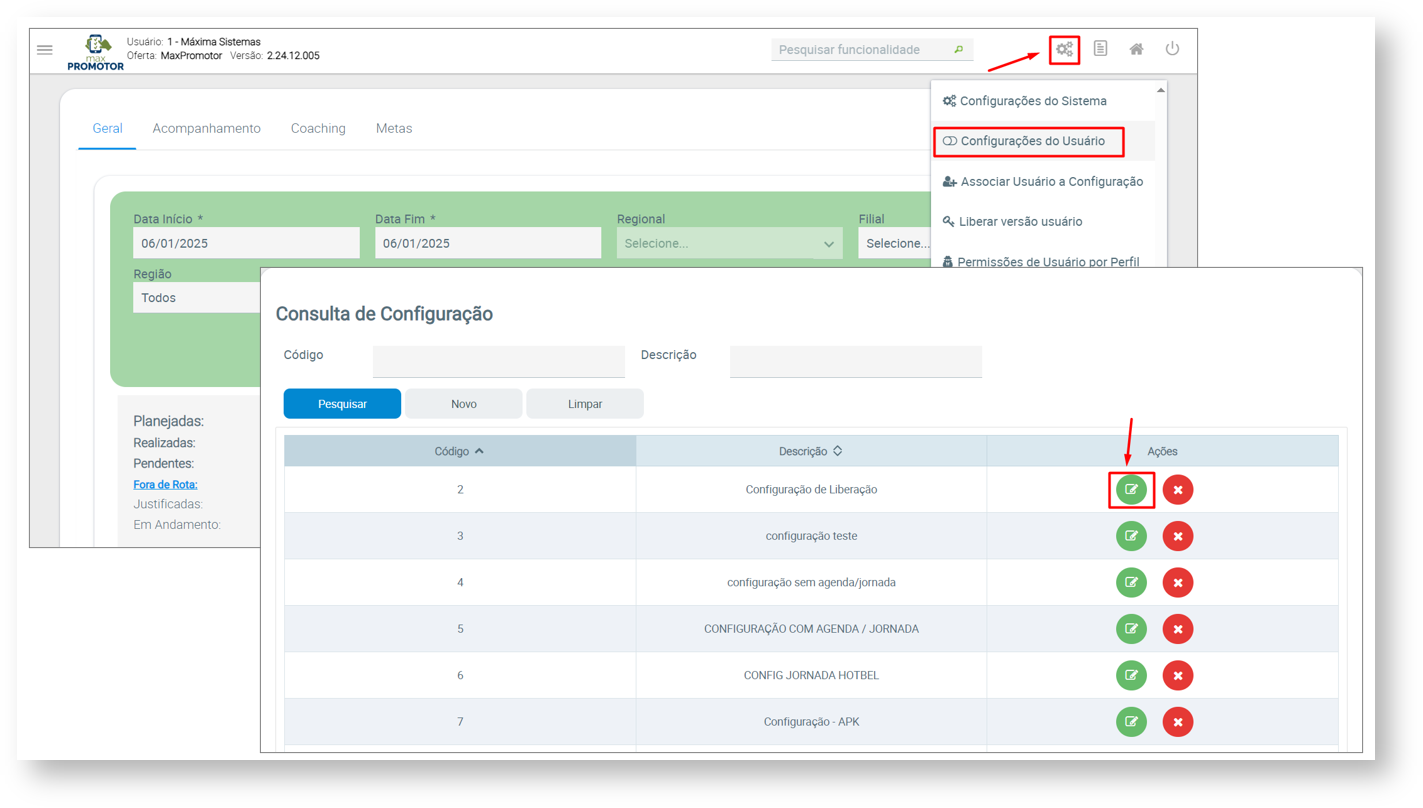Viewport: 1423px width, 808px height.
Task: Switch to the Coaching tab
Action: pyautogui.click(x=318, y=129)
